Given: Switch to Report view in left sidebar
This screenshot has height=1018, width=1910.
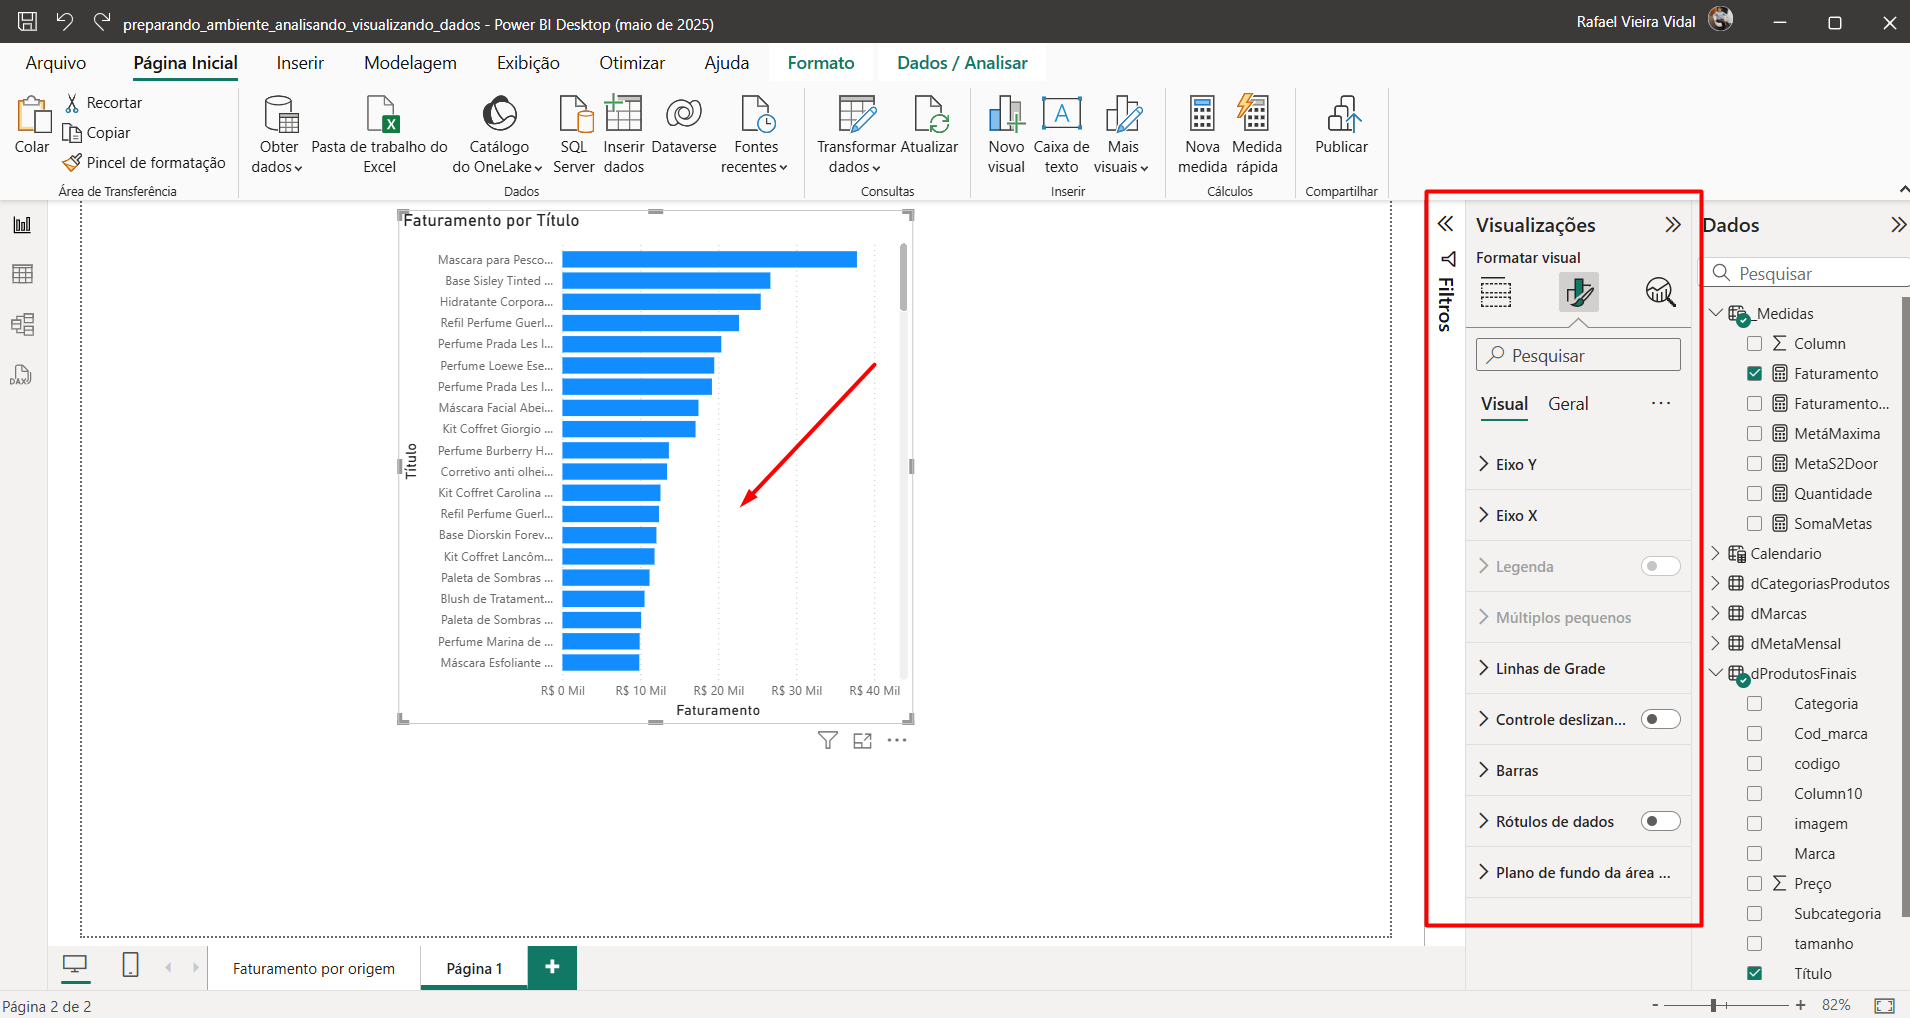Looking at the screenshot, I should 22,225.
